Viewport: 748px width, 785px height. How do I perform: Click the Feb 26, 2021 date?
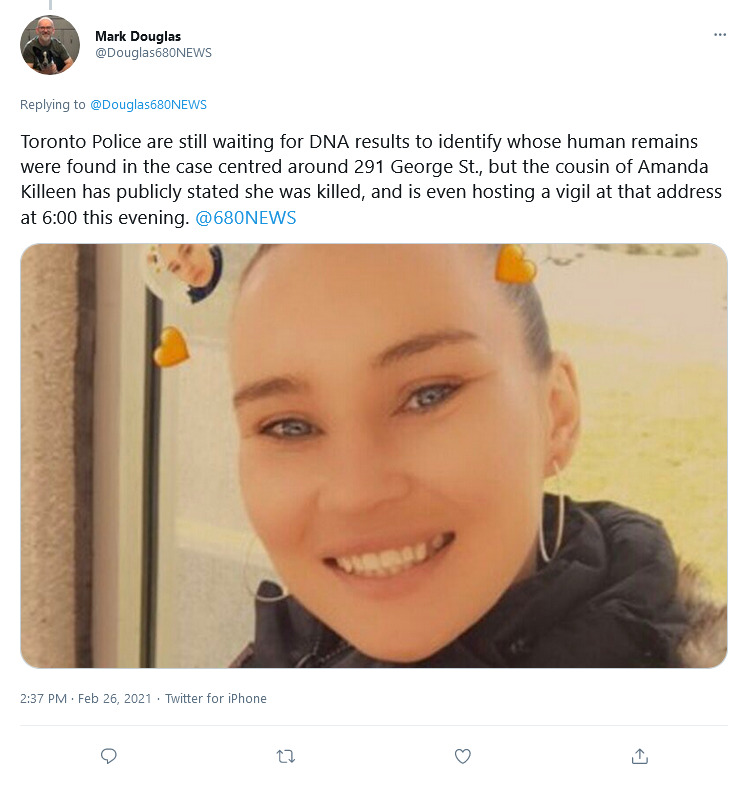click(x=114, y=698)
